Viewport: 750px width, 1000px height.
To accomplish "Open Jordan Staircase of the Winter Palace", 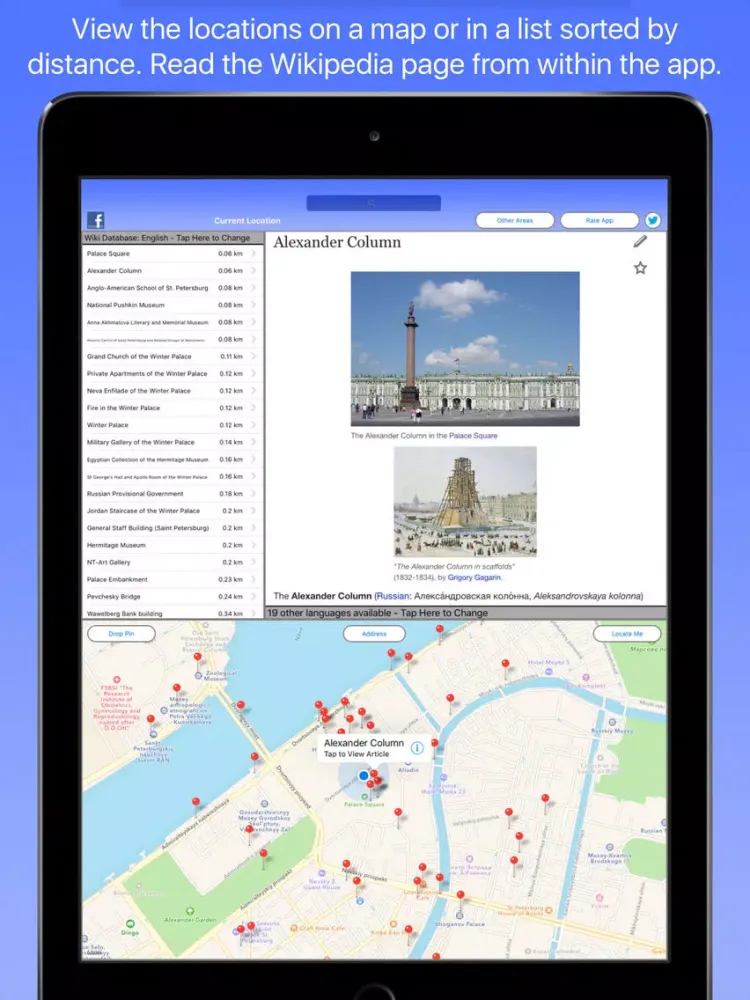I will coord(173,511).
